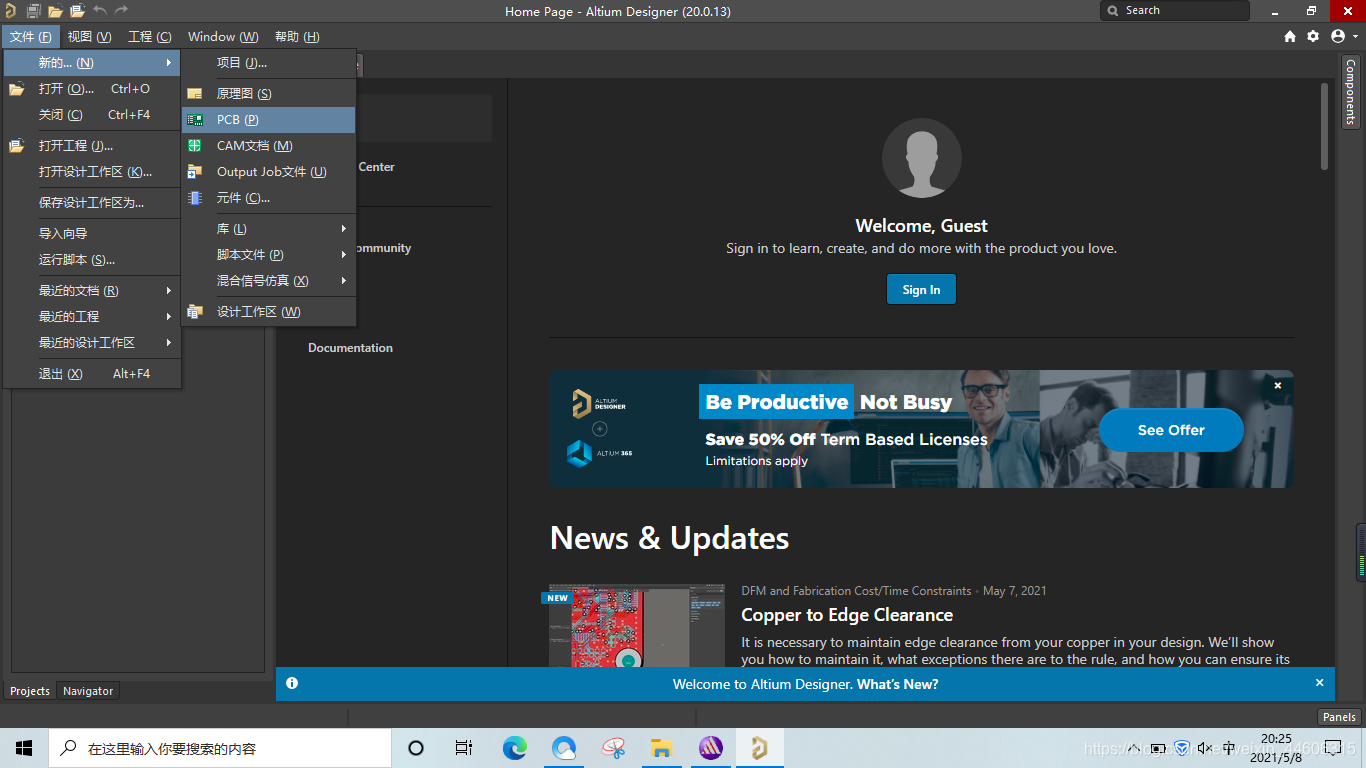Open preferences with the gear icon
The width and height of the screenshot is (1366, 768).
1313,36
